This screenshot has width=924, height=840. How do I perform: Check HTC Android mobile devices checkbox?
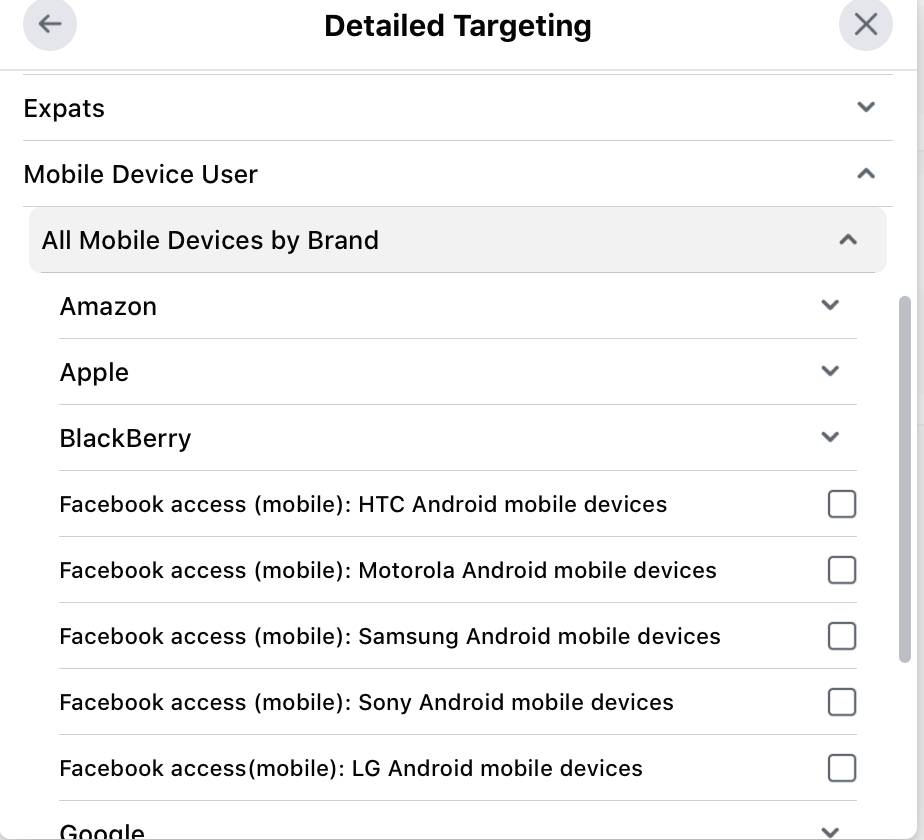842,504
